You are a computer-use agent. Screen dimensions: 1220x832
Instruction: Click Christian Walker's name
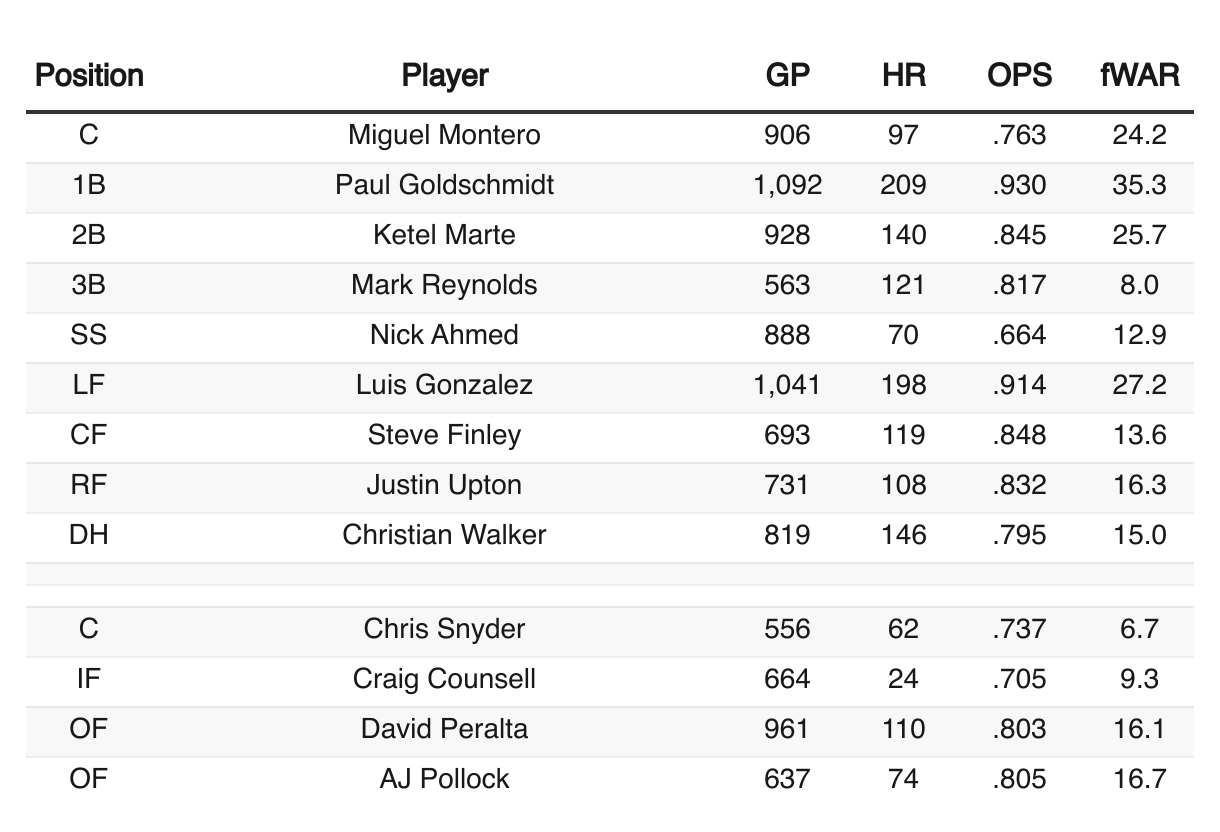point(444,535)
